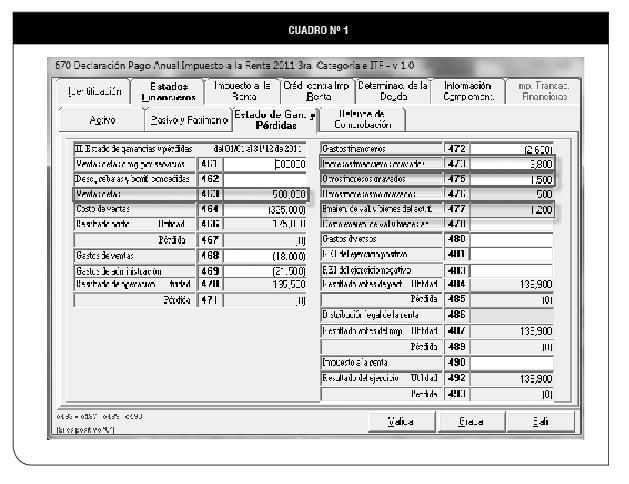Click the Descuentos rebajas y bonif. concedidas label
The height and width of the screenshot is (484, 629).
132,179
